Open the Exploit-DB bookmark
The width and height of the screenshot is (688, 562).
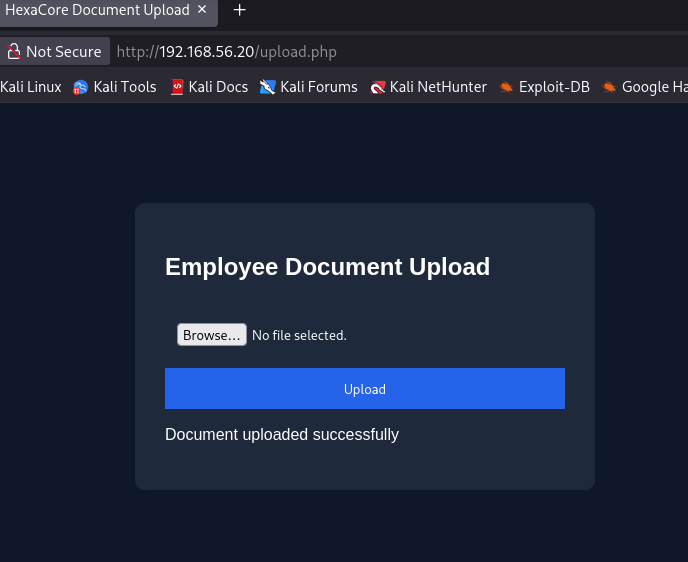pos(545,87)
